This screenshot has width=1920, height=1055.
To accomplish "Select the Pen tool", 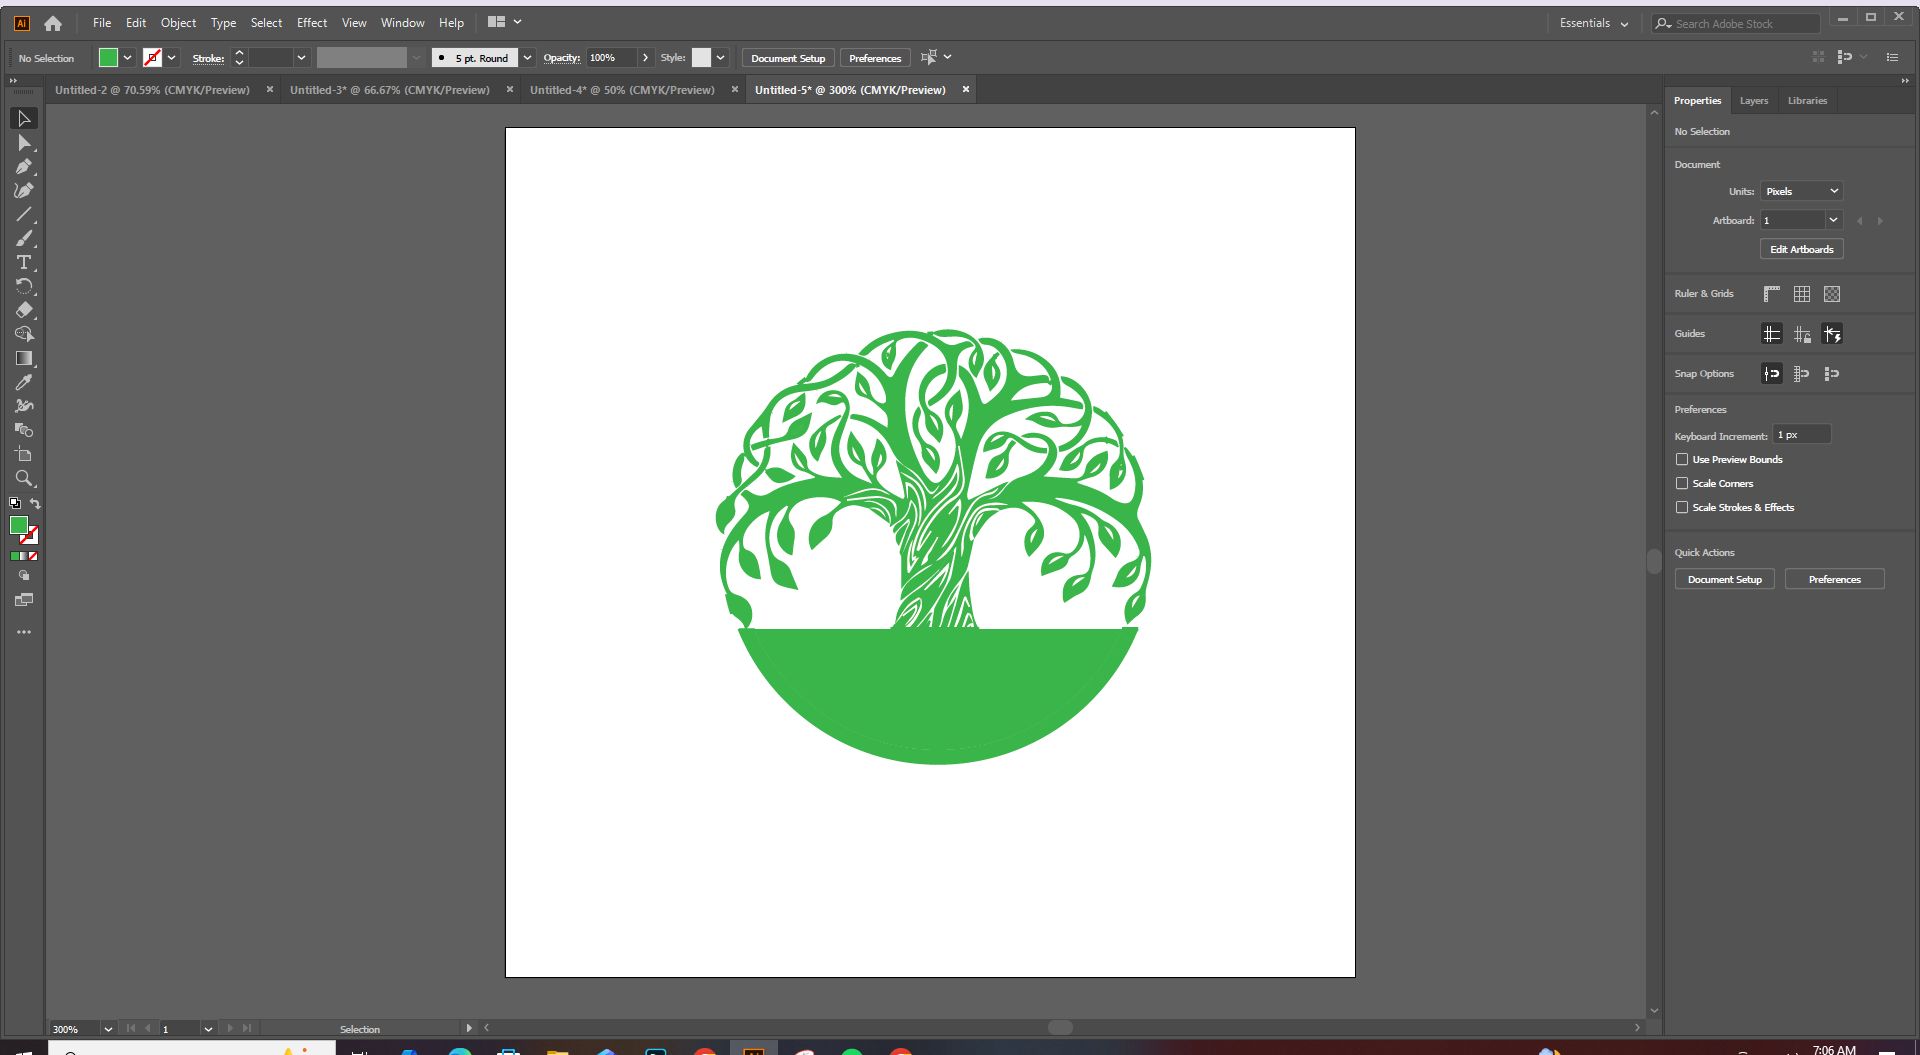I will (24, 167).
